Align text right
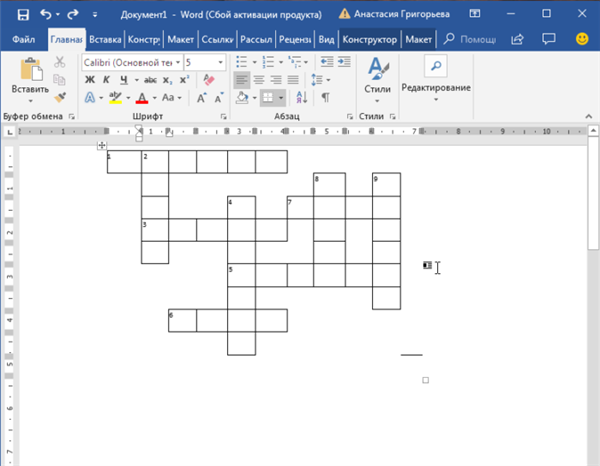Image resolution: width=600 pixels, height=466 pixels. tap(276, 80)
